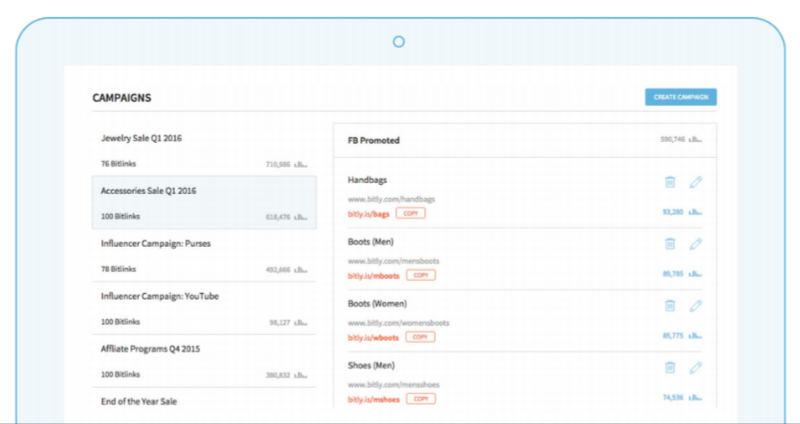The image size is (800, 424).
Task: Click trash icon for Shoes (Men)
Action: pos(670,367)
